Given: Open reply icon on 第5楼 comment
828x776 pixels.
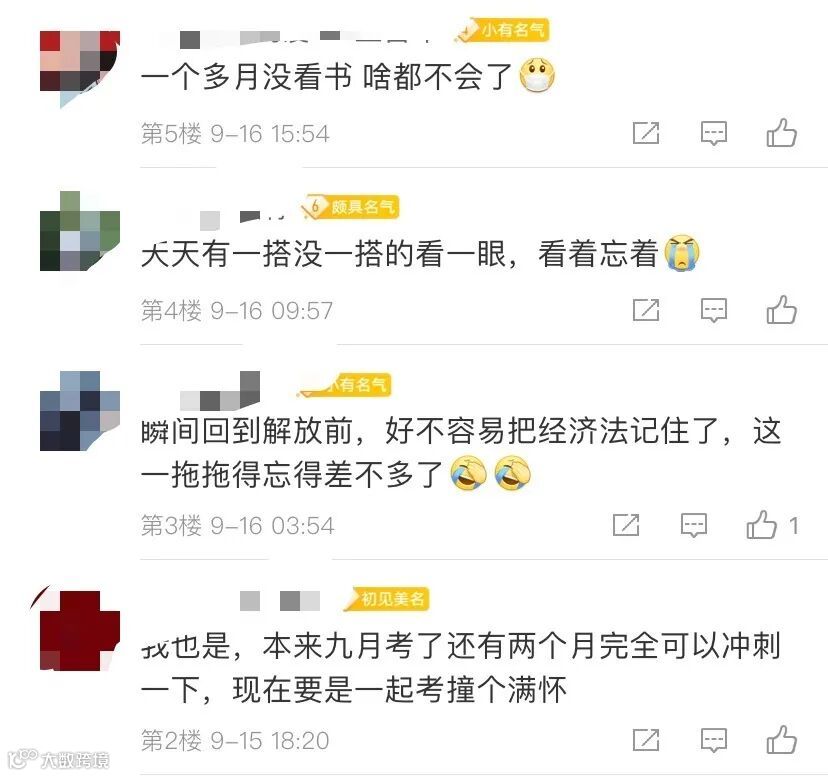Looking at the screenshot, I should 713,133.
